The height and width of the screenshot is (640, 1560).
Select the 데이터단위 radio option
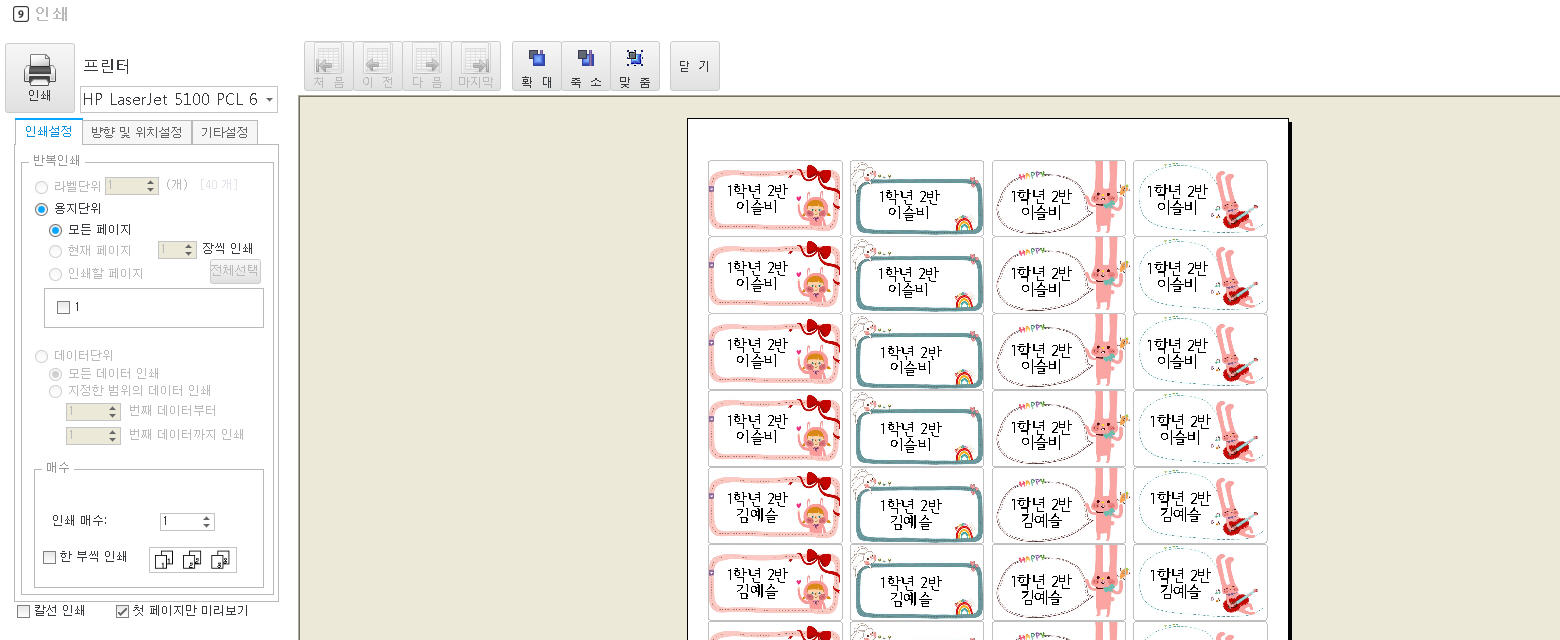click(x=41, y=356)
